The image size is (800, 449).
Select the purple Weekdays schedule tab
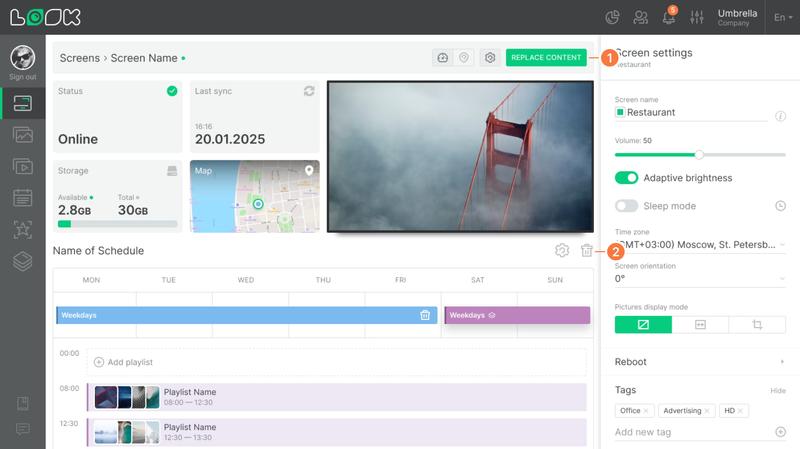click(x=517, y=315)
